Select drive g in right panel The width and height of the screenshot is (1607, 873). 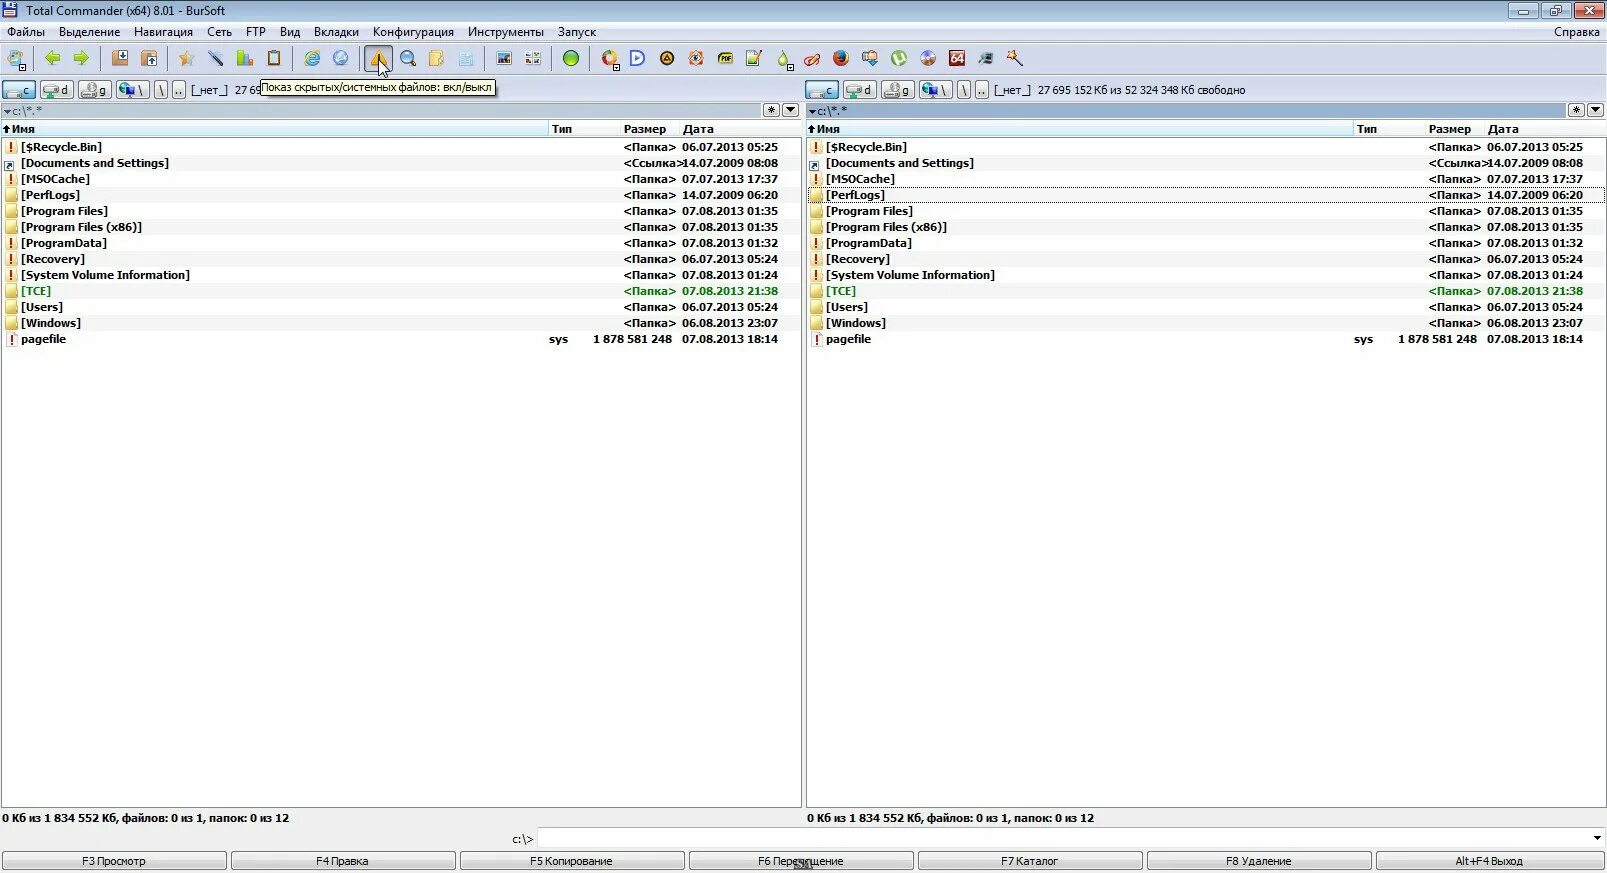(898, 90)
